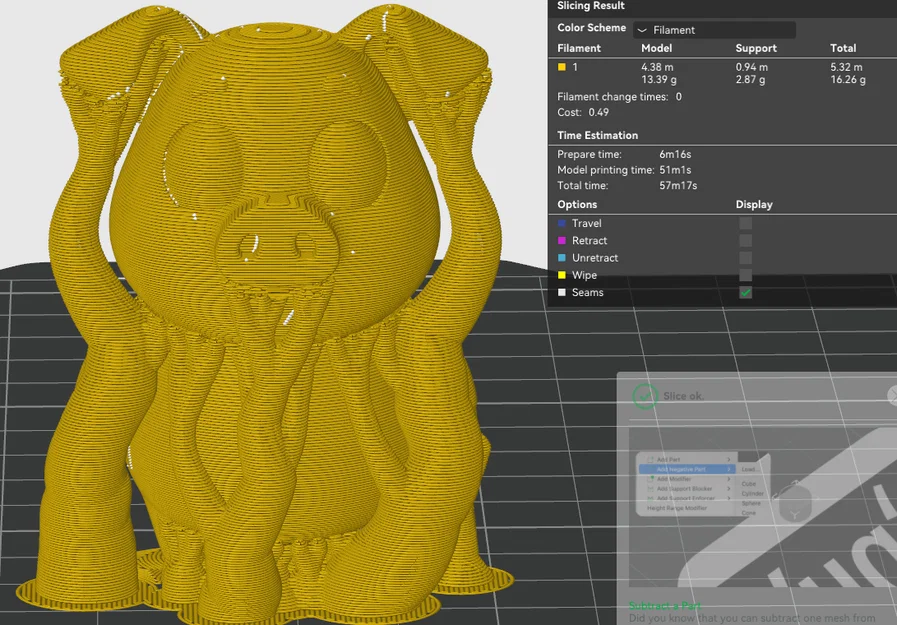Uncheck the Seams display checkbox

coord(745,292)
